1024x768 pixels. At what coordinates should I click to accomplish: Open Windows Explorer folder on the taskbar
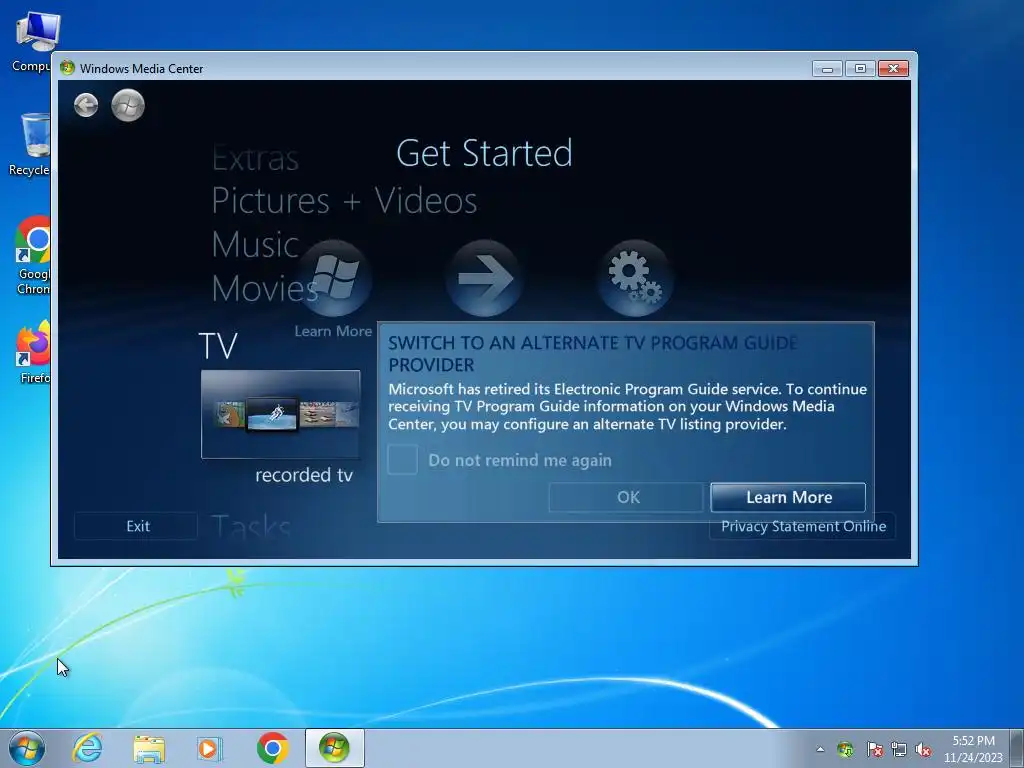[x=149, y=748]
